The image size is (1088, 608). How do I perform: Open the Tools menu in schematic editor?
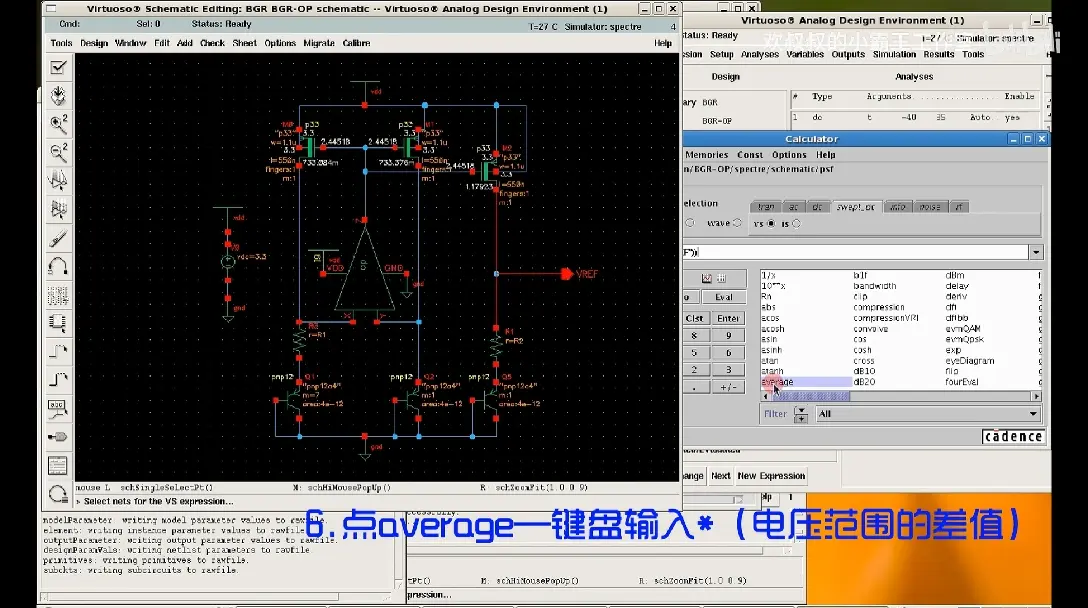pos(61,43)
